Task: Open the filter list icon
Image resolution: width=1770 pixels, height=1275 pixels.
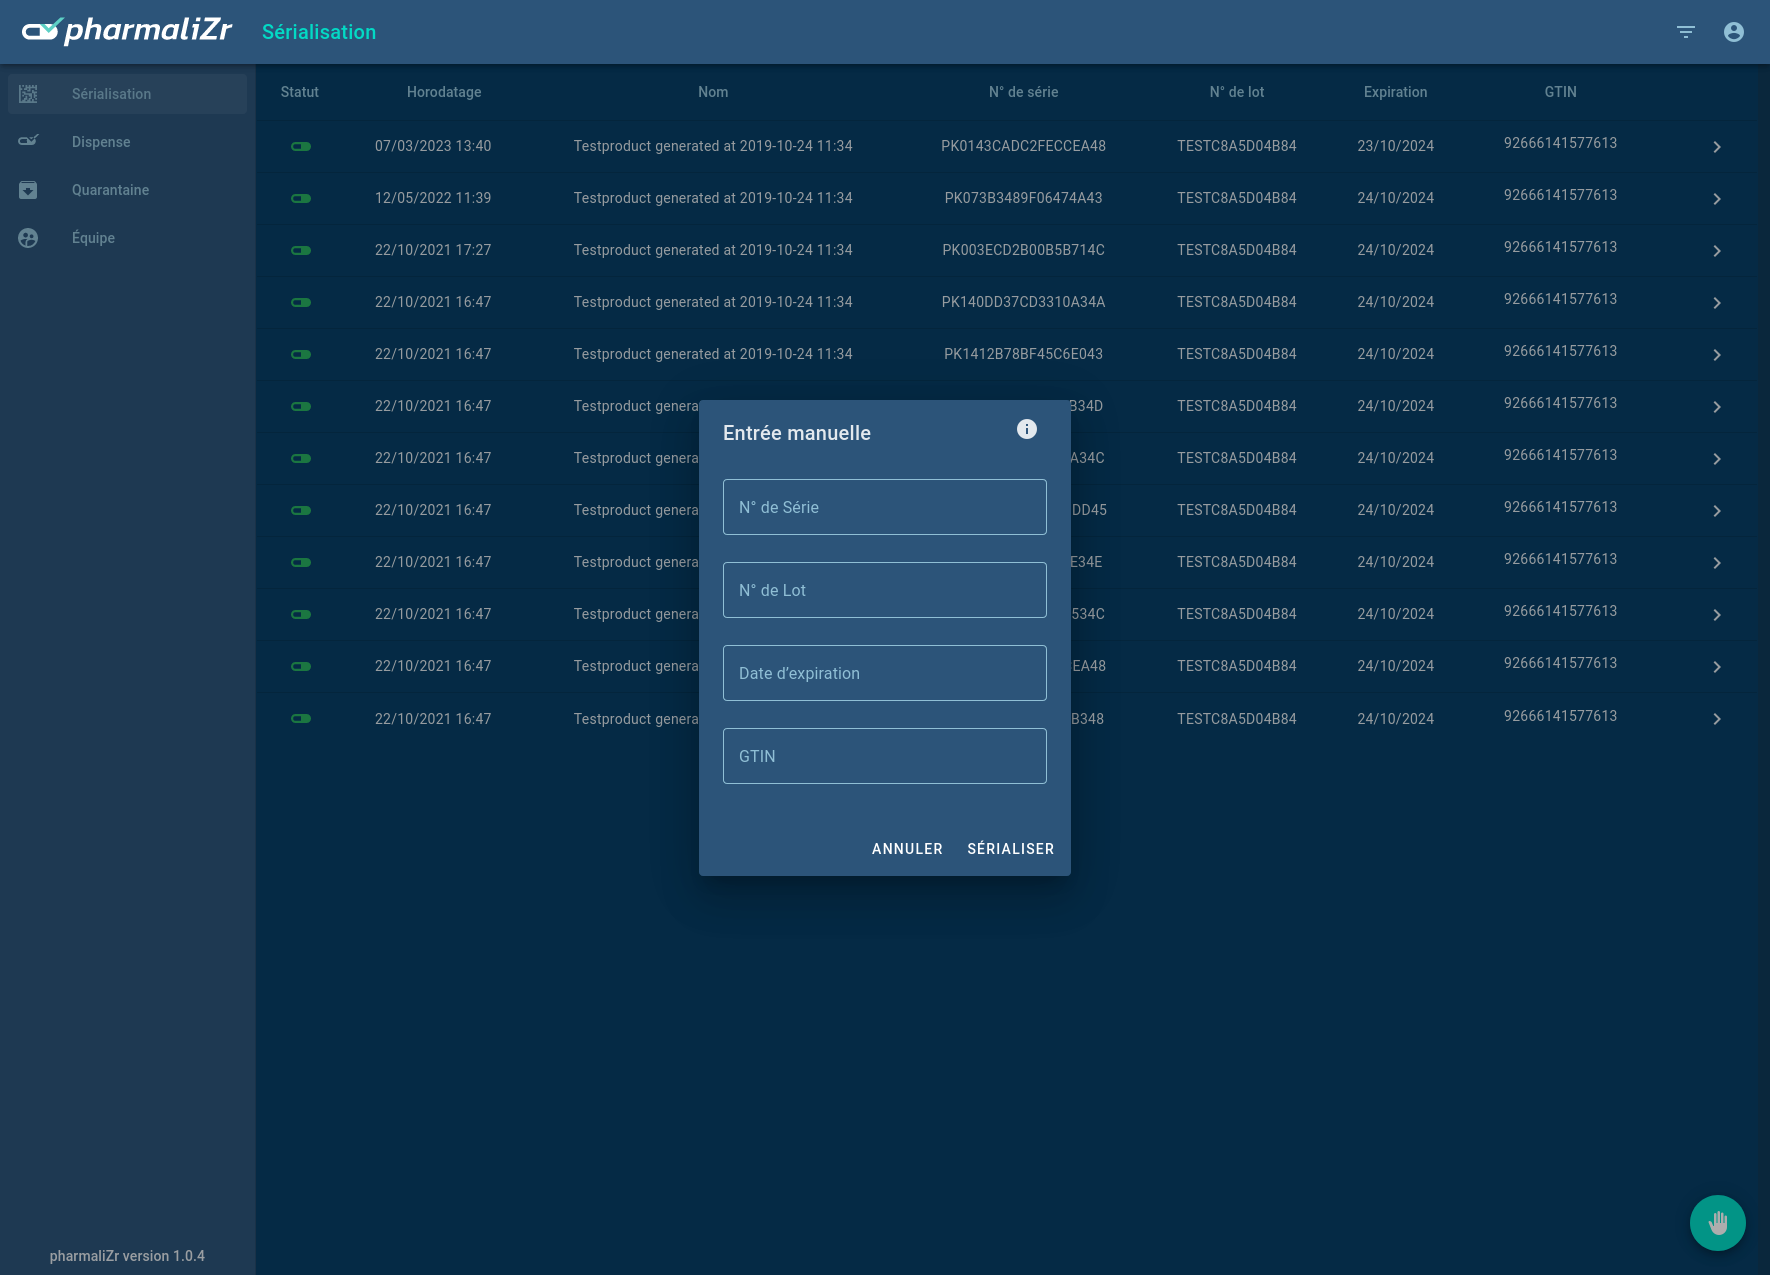Action: (1686, 32)
